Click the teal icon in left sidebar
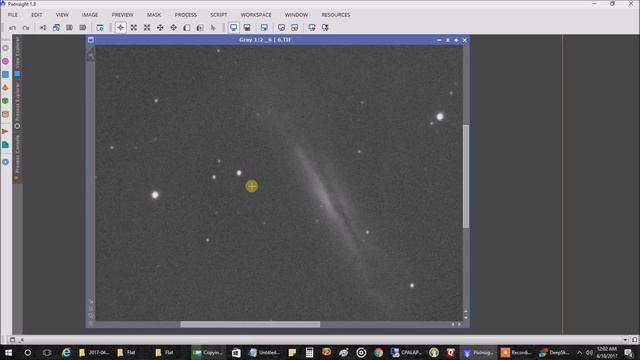The image size is (640, 360). (x=5, y=145)
